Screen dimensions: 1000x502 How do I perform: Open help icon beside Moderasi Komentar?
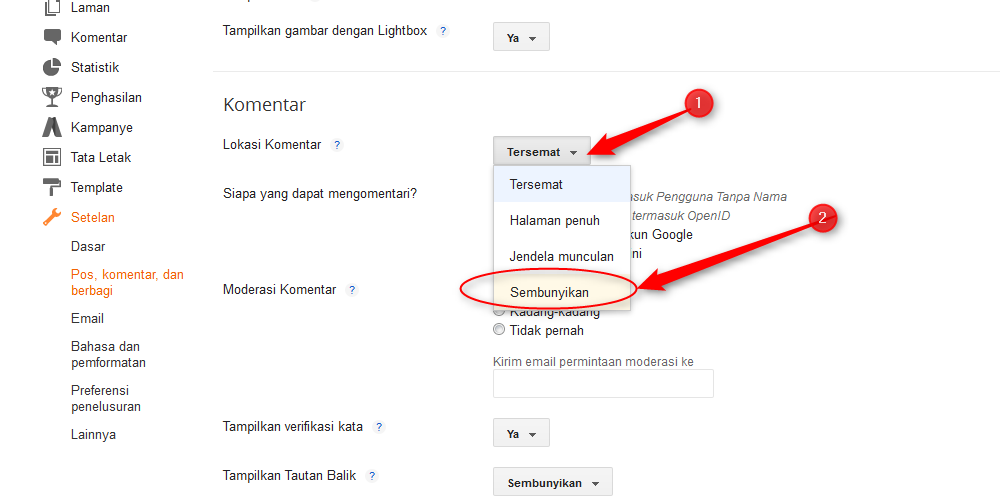[x=351, y=290]
